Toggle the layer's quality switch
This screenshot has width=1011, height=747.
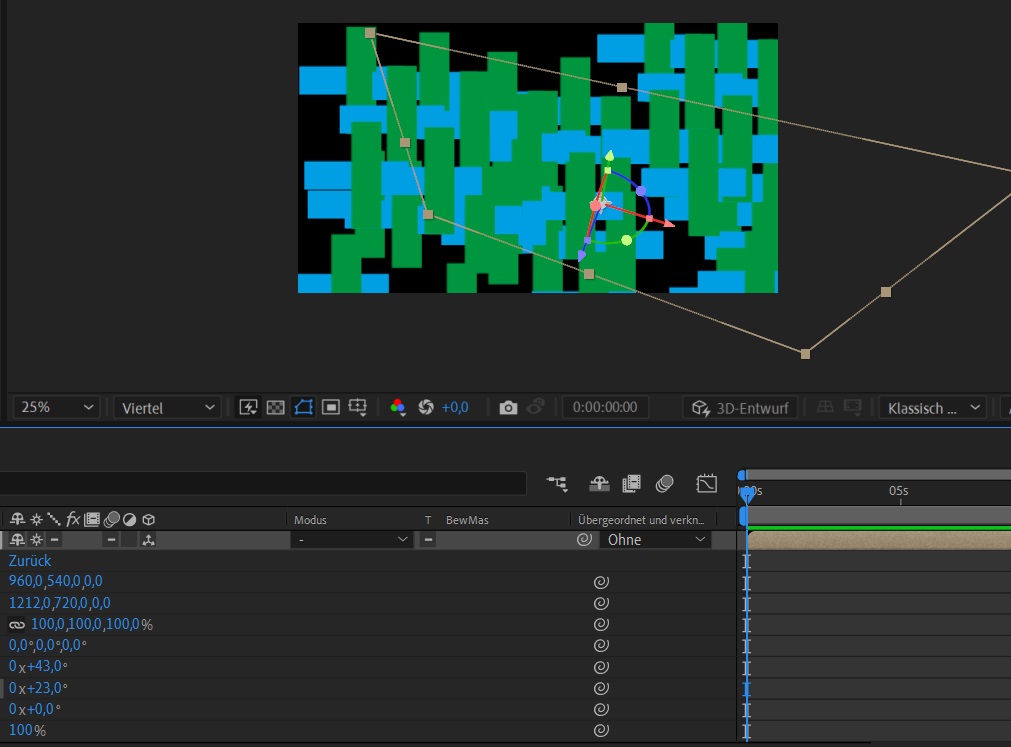point(54,540)
